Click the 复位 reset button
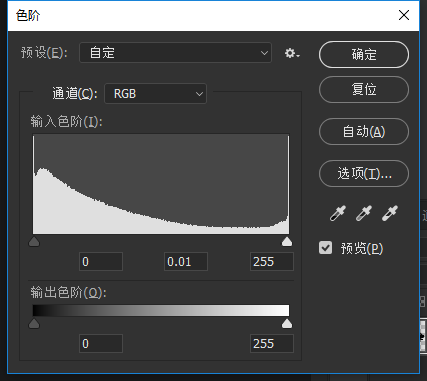427x381 pixels. pyautogui.click(x=364, y=89)
